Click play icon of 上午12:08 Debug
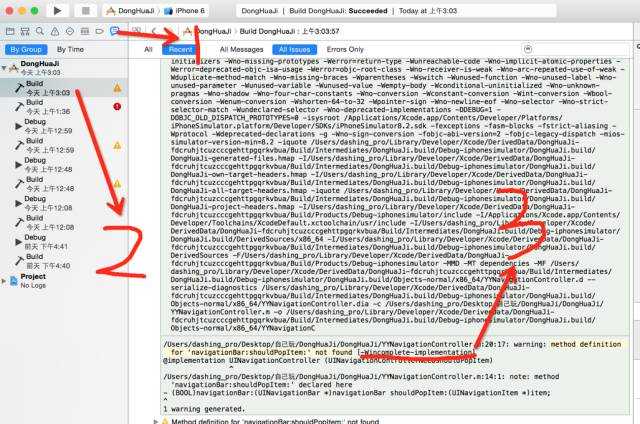The height and width of the screenshot is (424, 640). 18,203
